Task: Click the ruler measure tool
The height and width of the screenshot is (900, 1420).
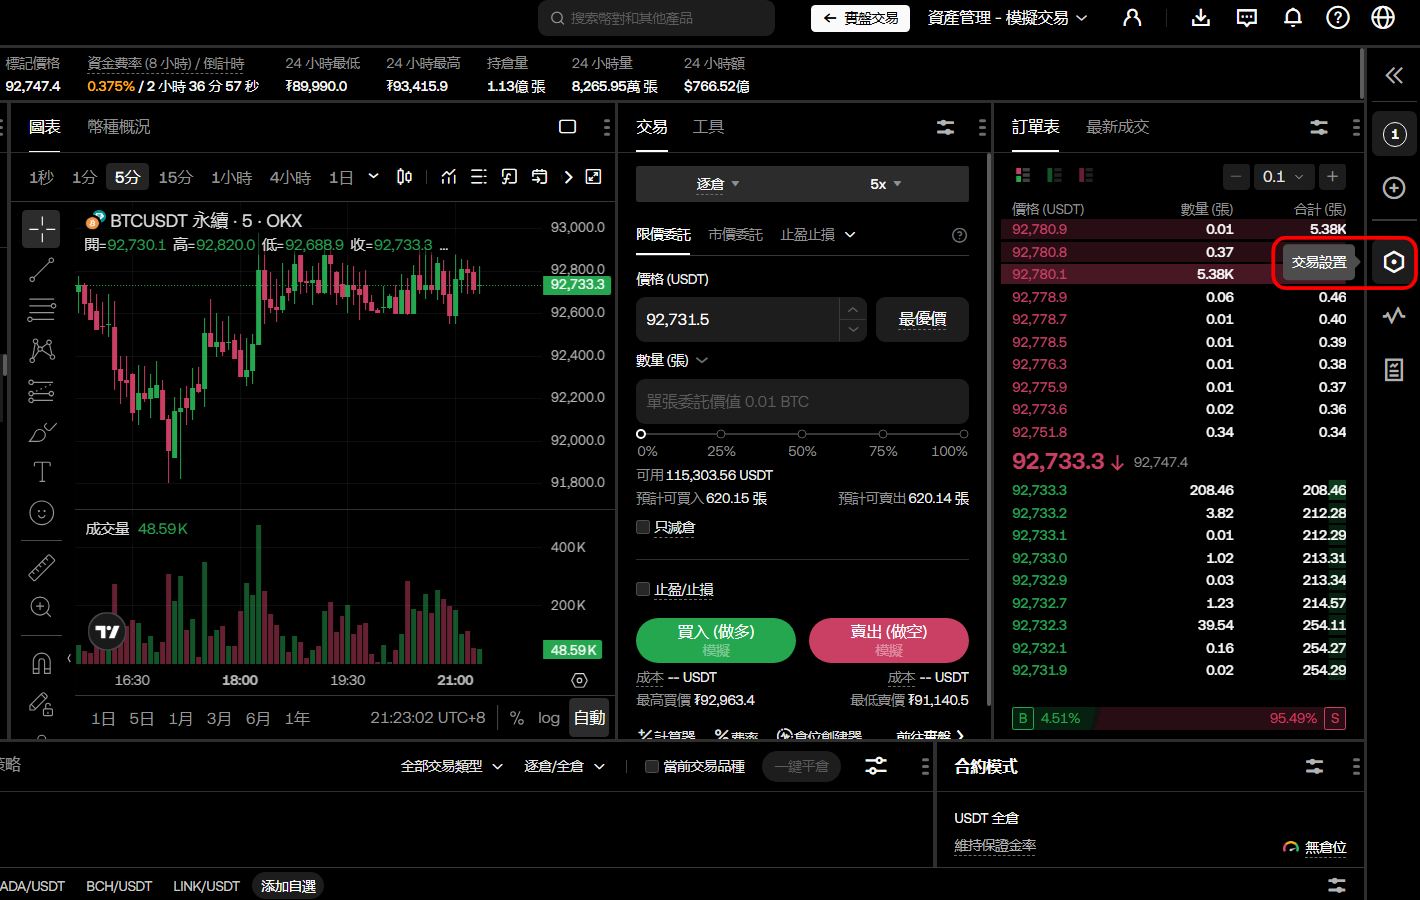Action: (41, 567)
